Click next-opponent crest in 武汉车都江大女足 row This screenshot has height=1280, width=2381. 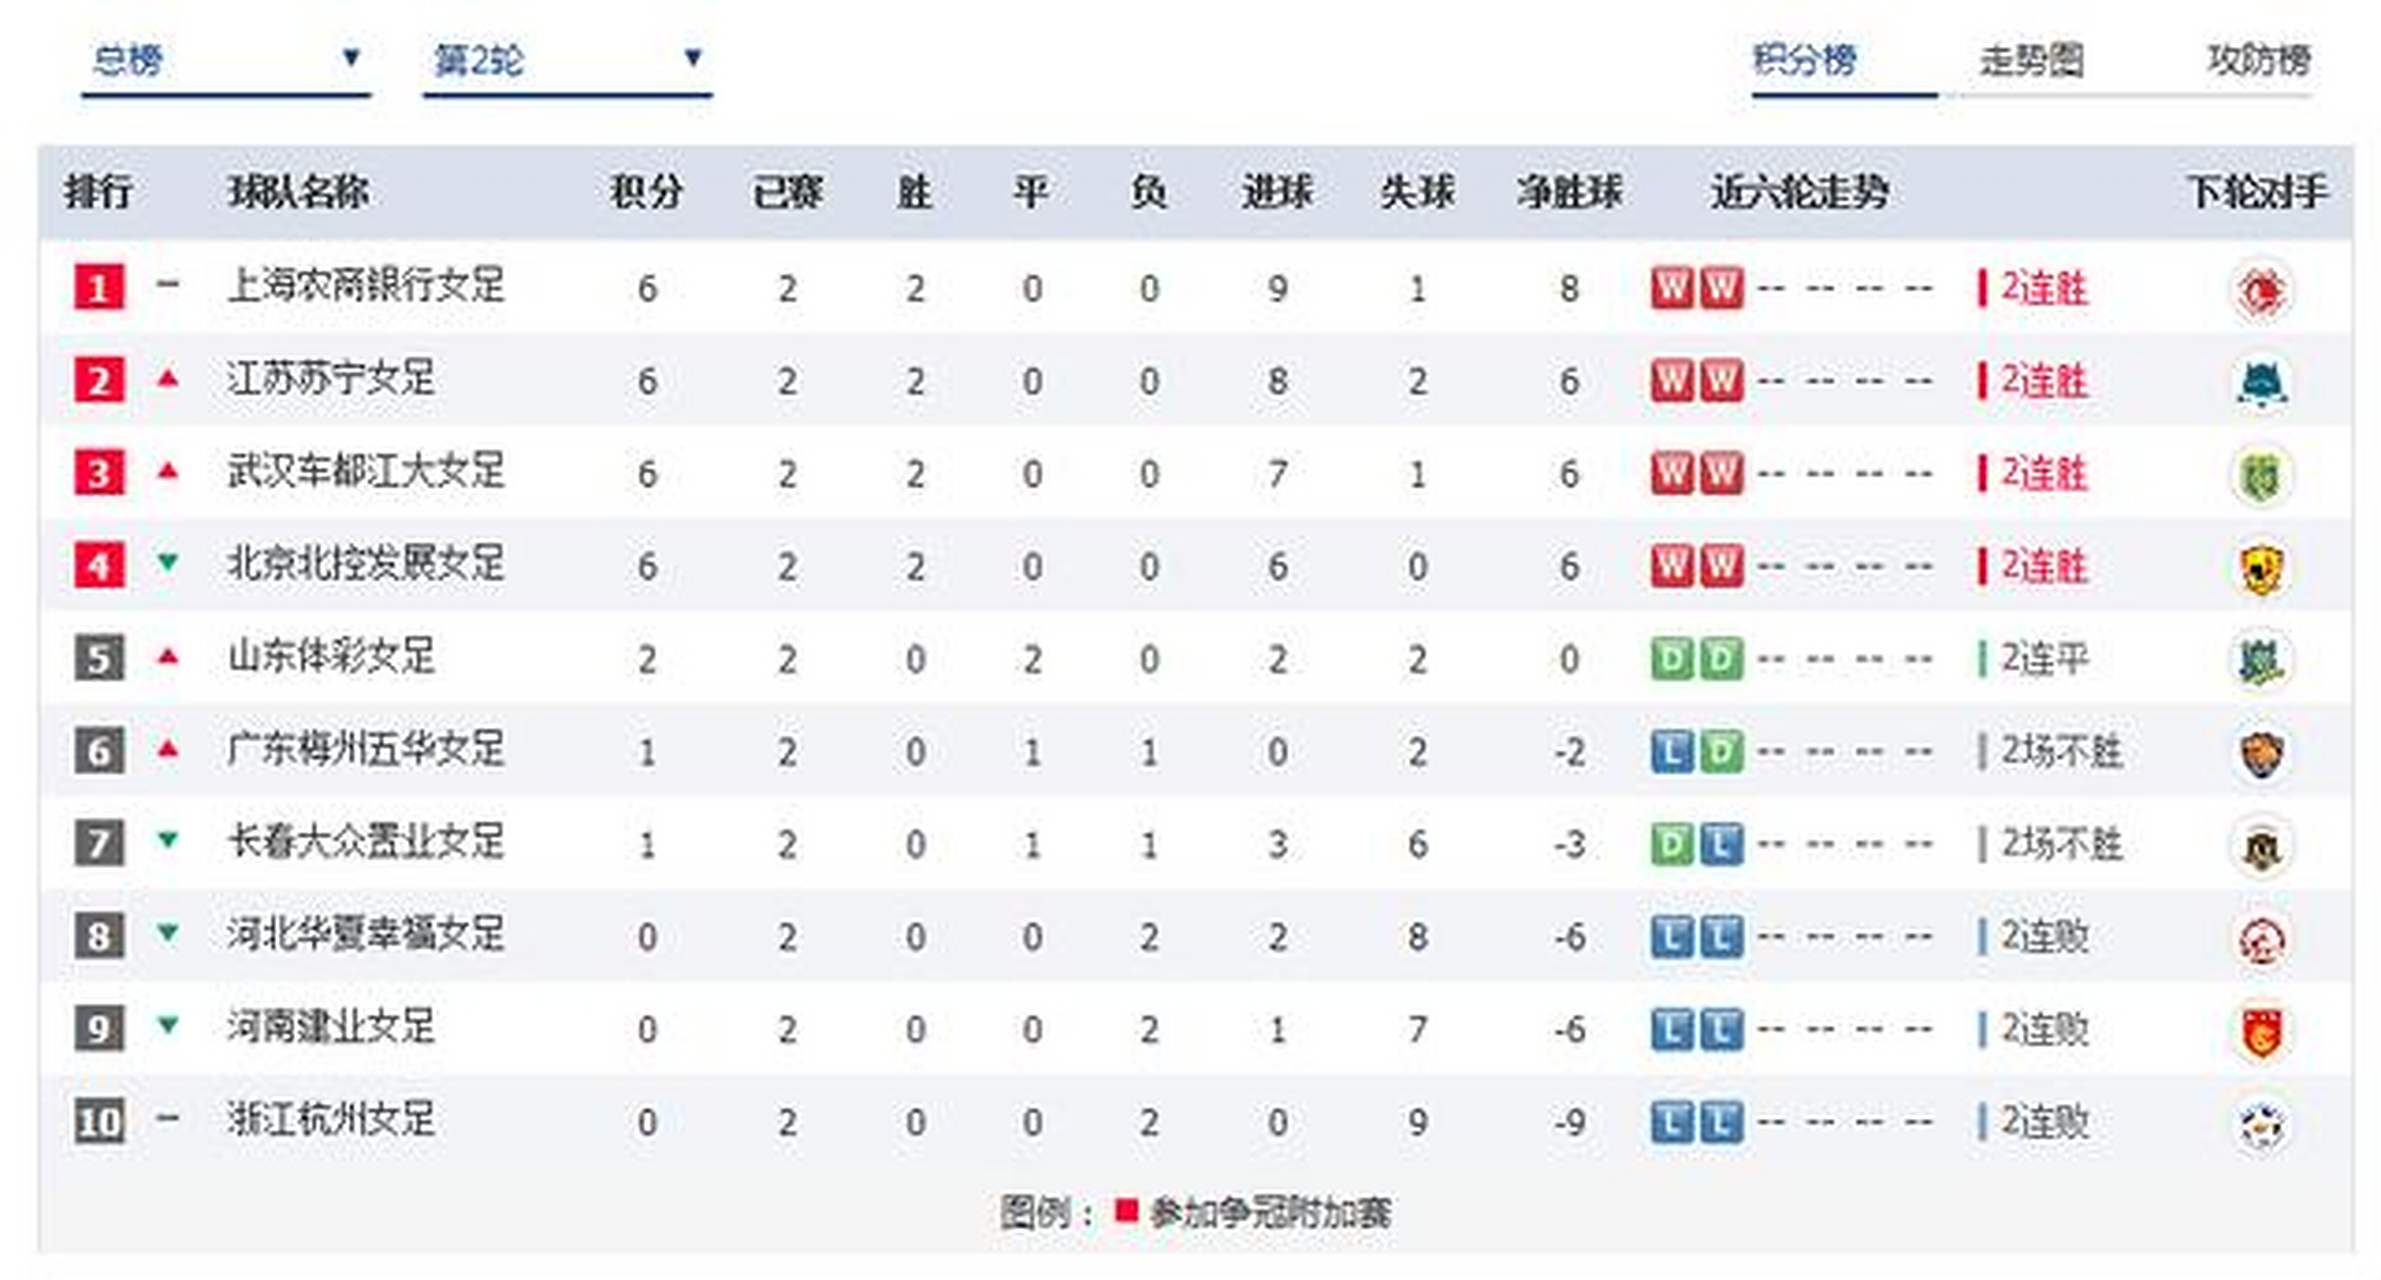click(x=2260, y=475)
